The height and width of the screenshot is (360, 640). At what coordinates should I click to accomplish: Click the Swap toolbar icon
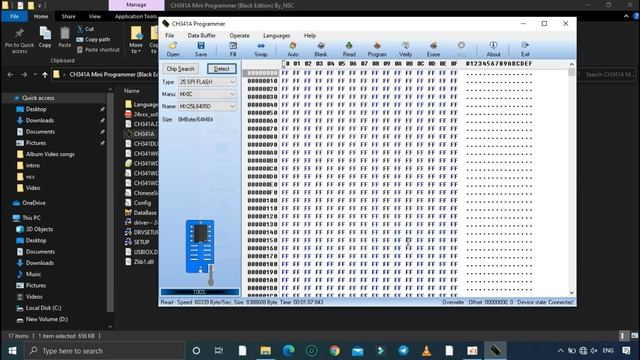tap(261, 49)
